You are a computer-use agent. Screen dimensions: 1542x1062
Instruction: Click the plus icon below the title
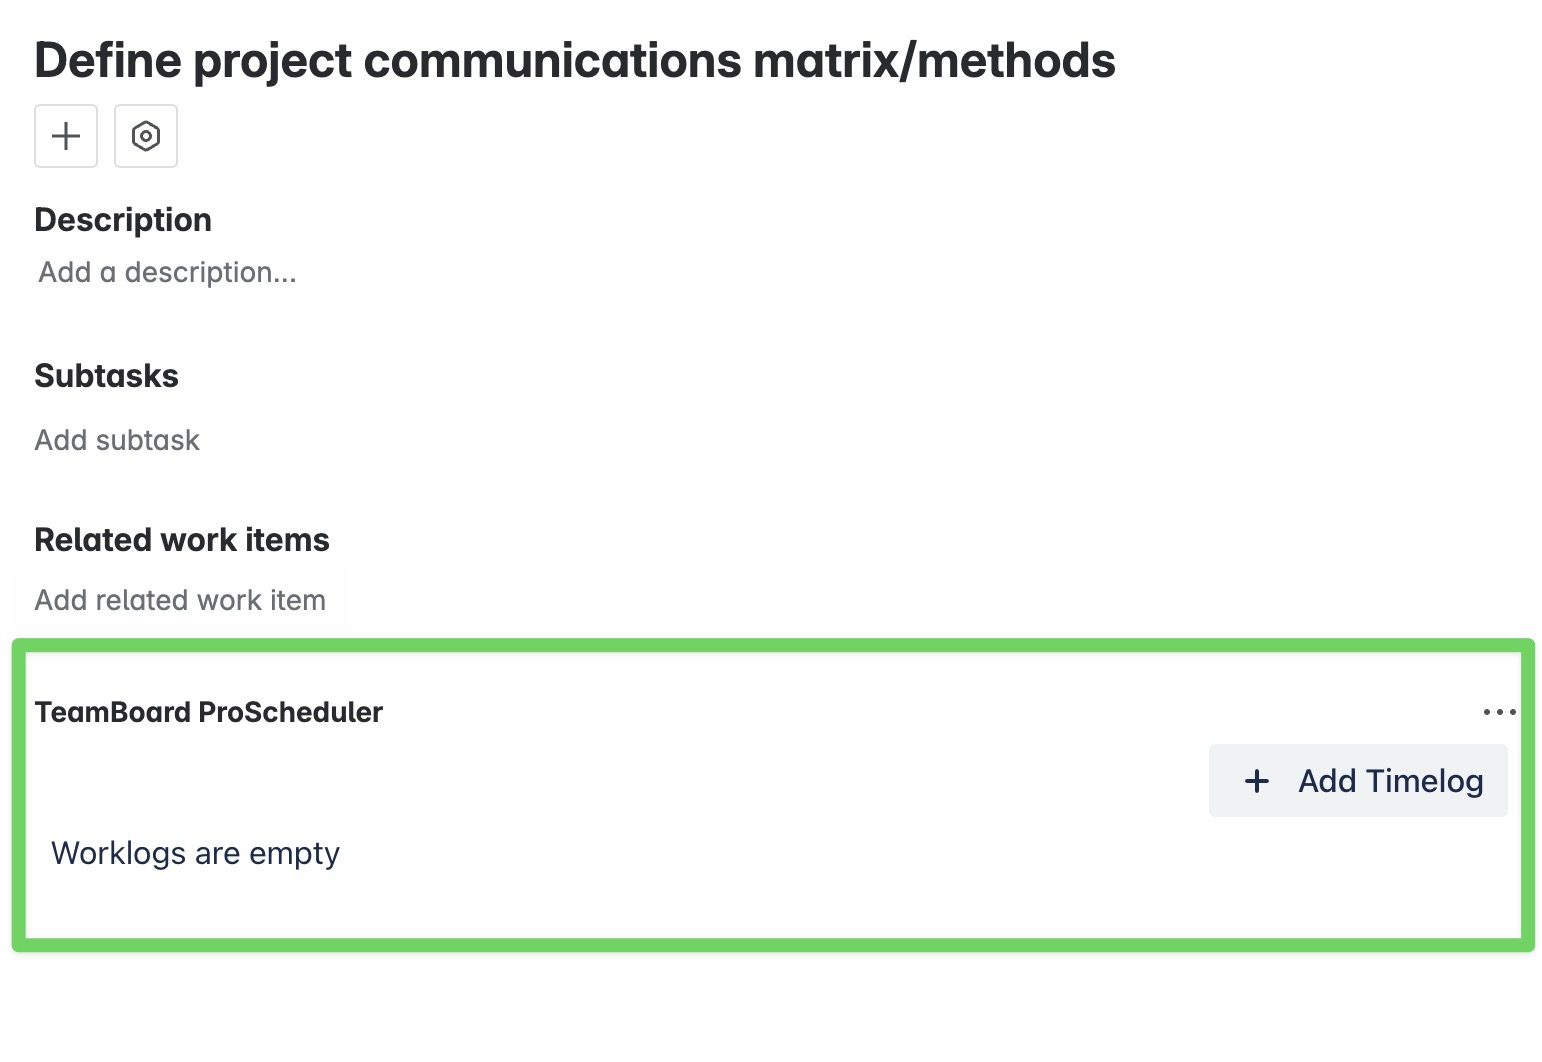[x=66, y=136]
